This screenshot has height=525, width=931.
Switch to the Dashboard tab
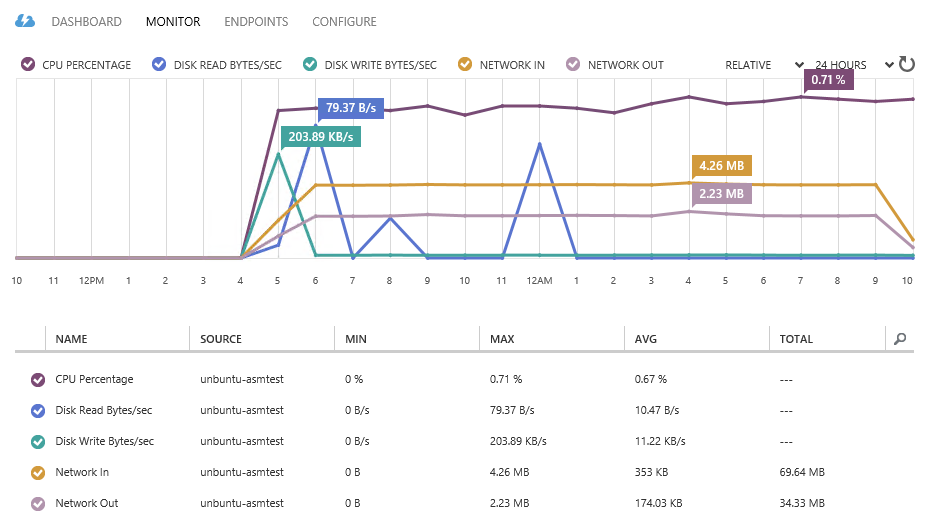[86, 21]
